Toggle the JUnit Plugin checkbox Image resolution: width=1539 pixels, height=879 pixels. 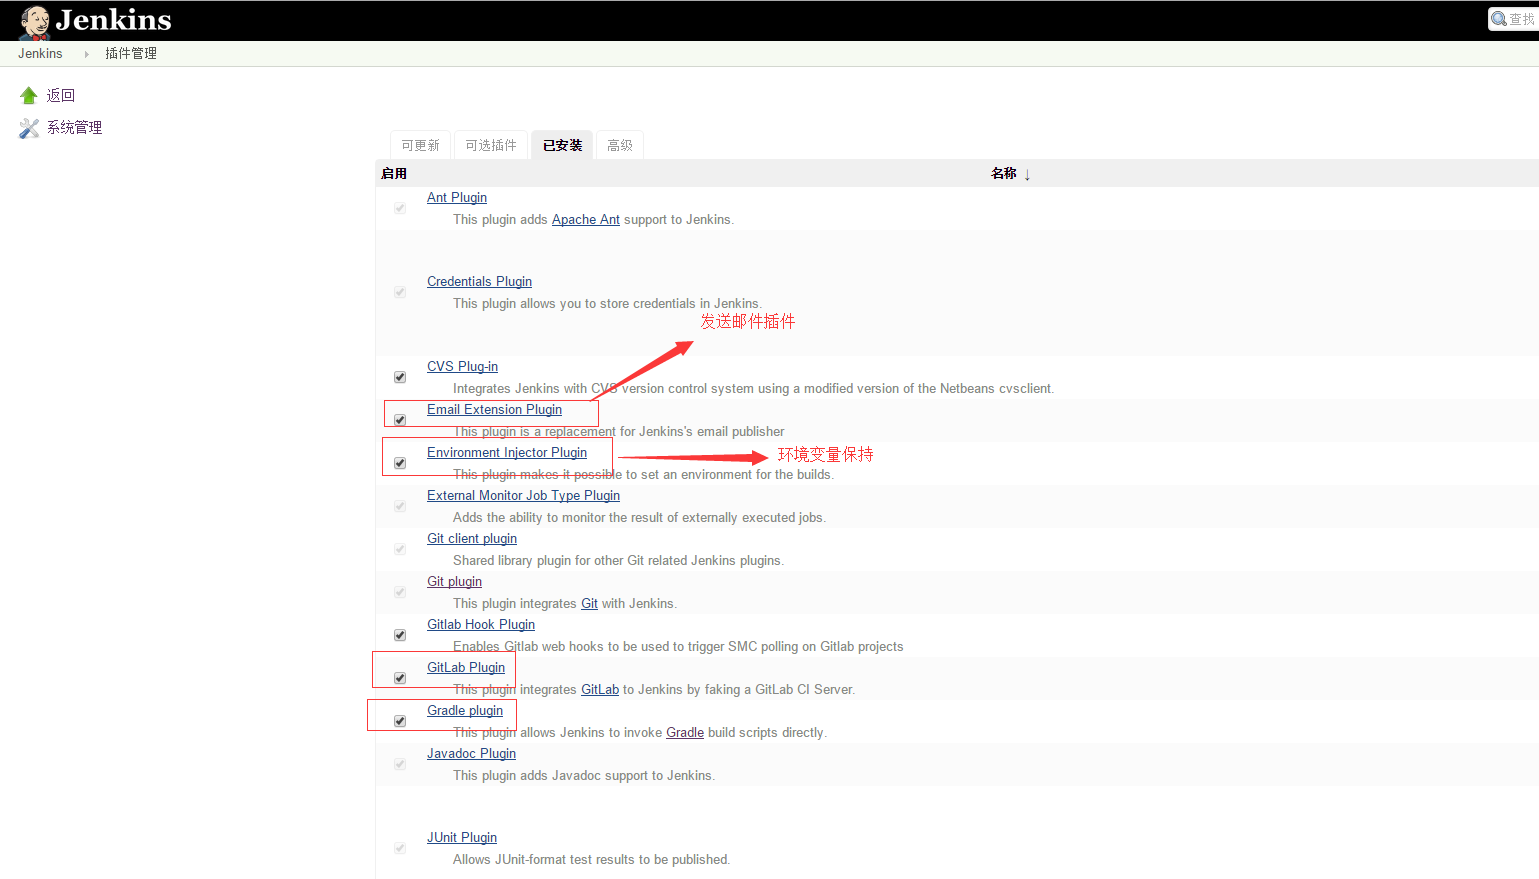point(400,848)
